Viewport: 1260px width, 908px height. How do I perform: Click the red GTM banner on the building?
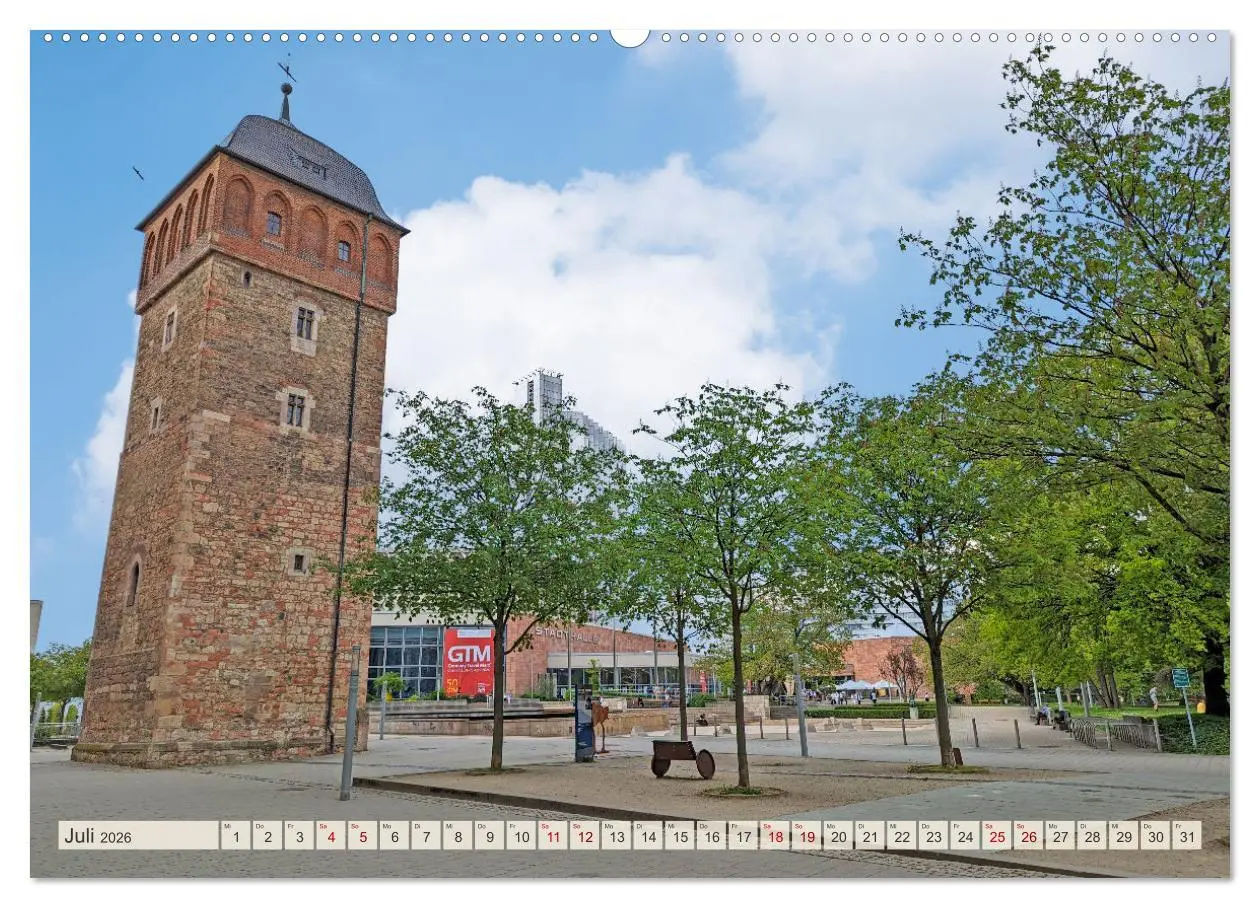pos(468,661)
